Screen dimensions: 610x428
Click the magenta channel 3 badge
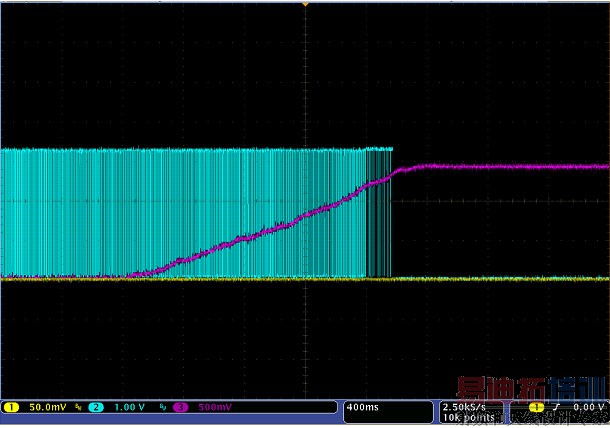(x=180, y=408)
